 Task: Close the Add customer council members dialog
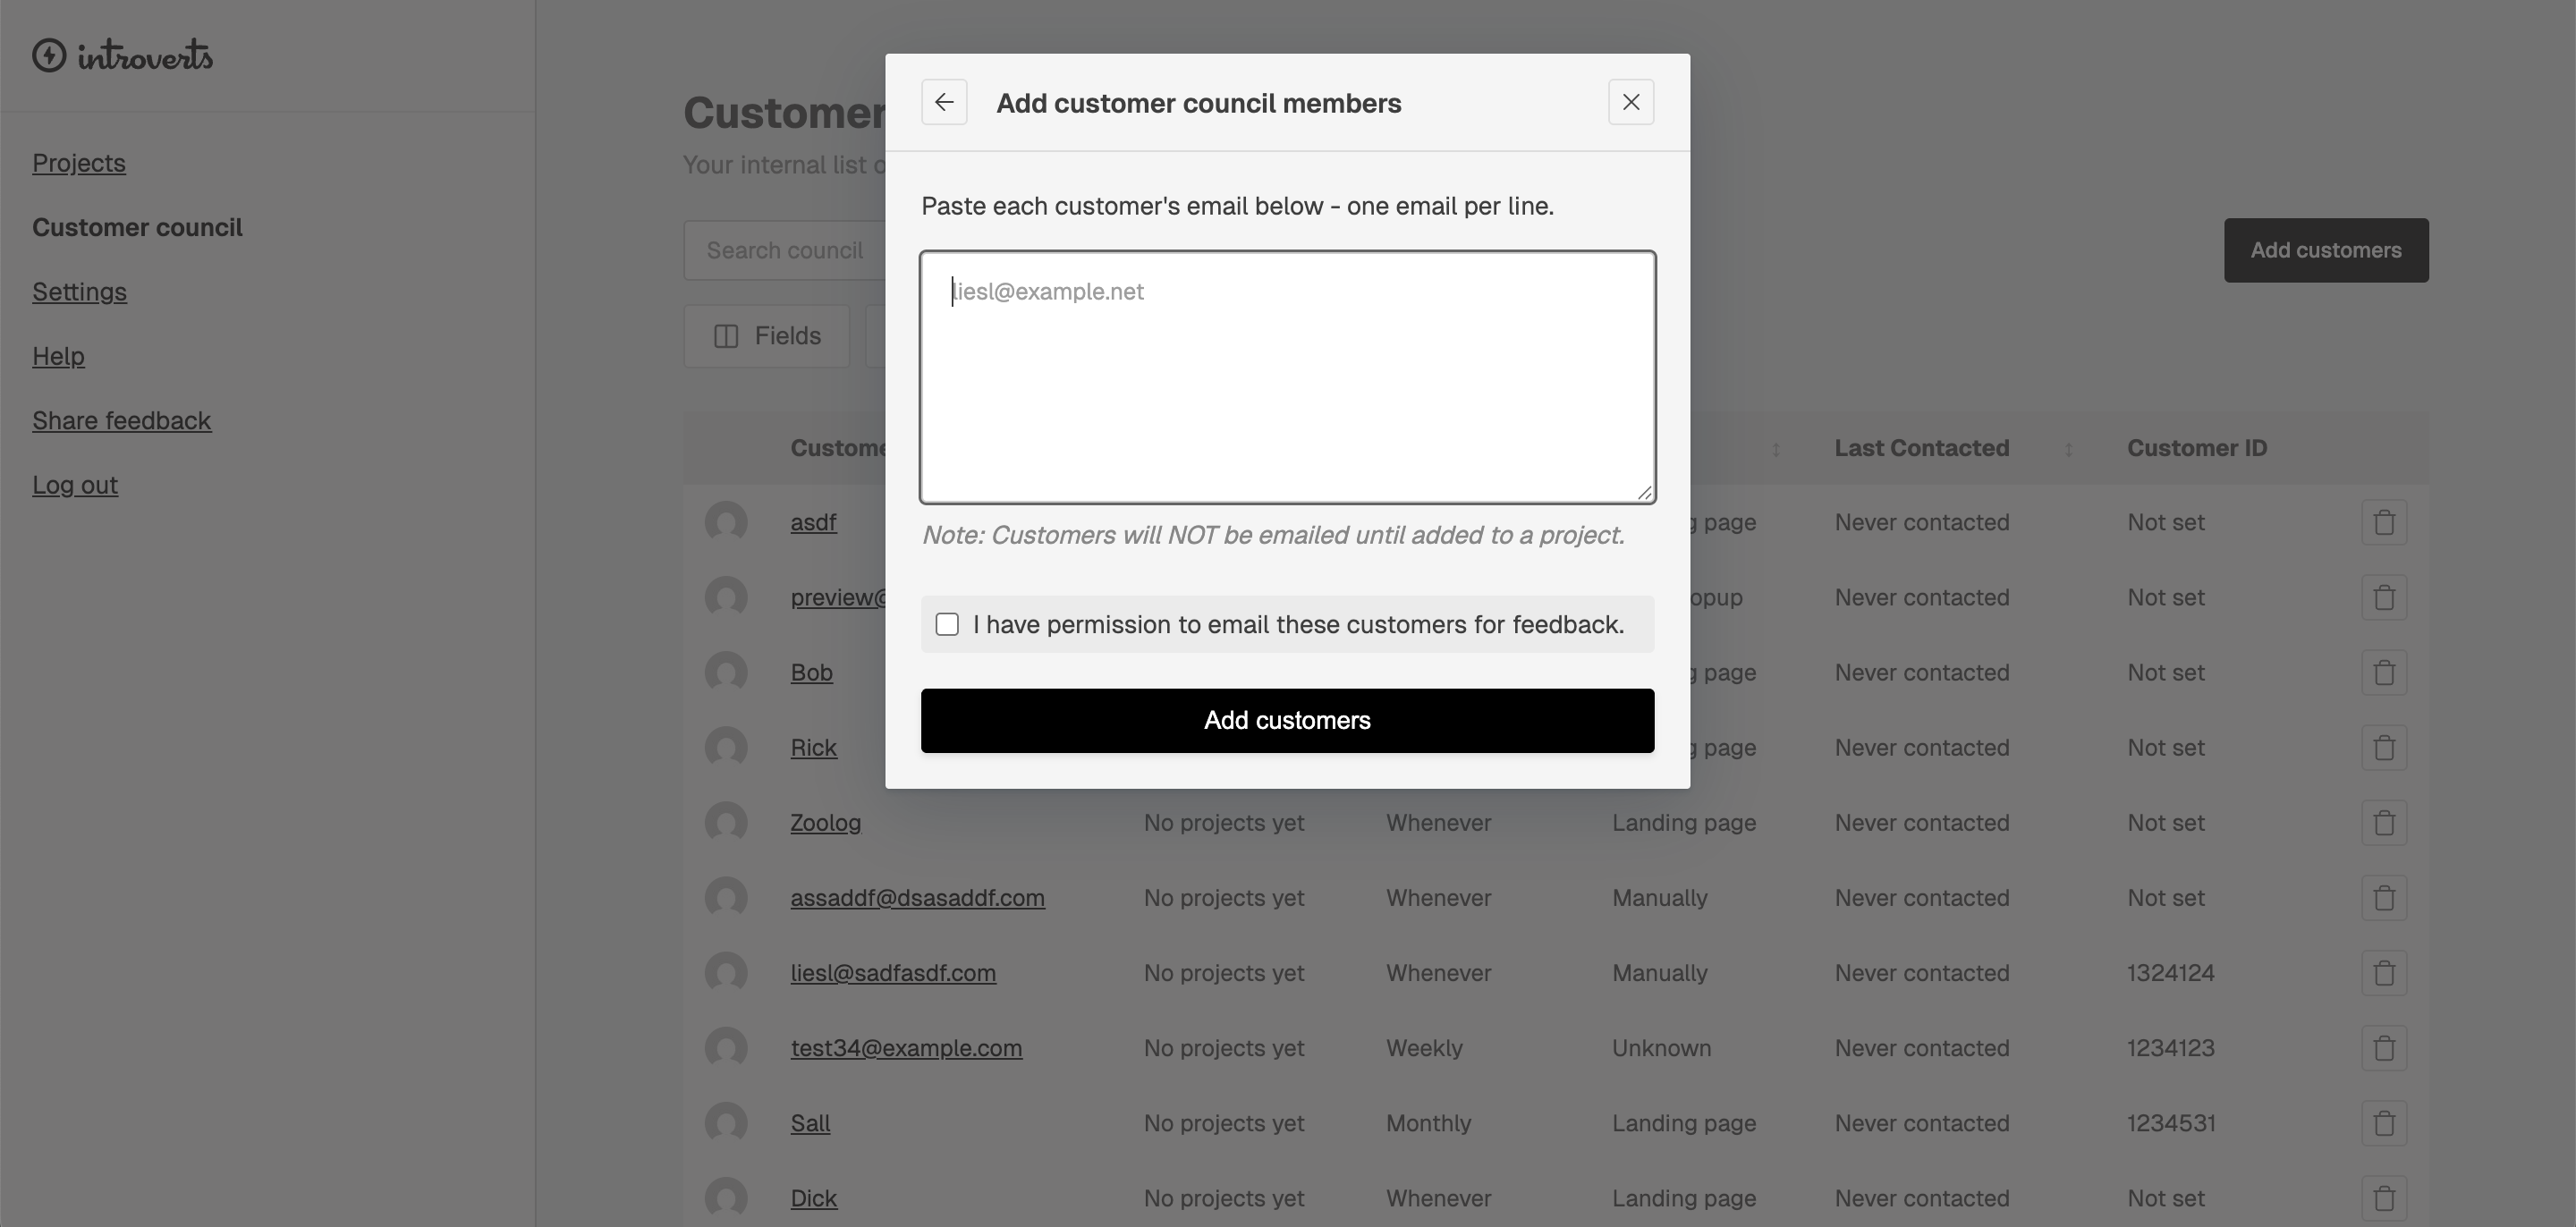1630,102
